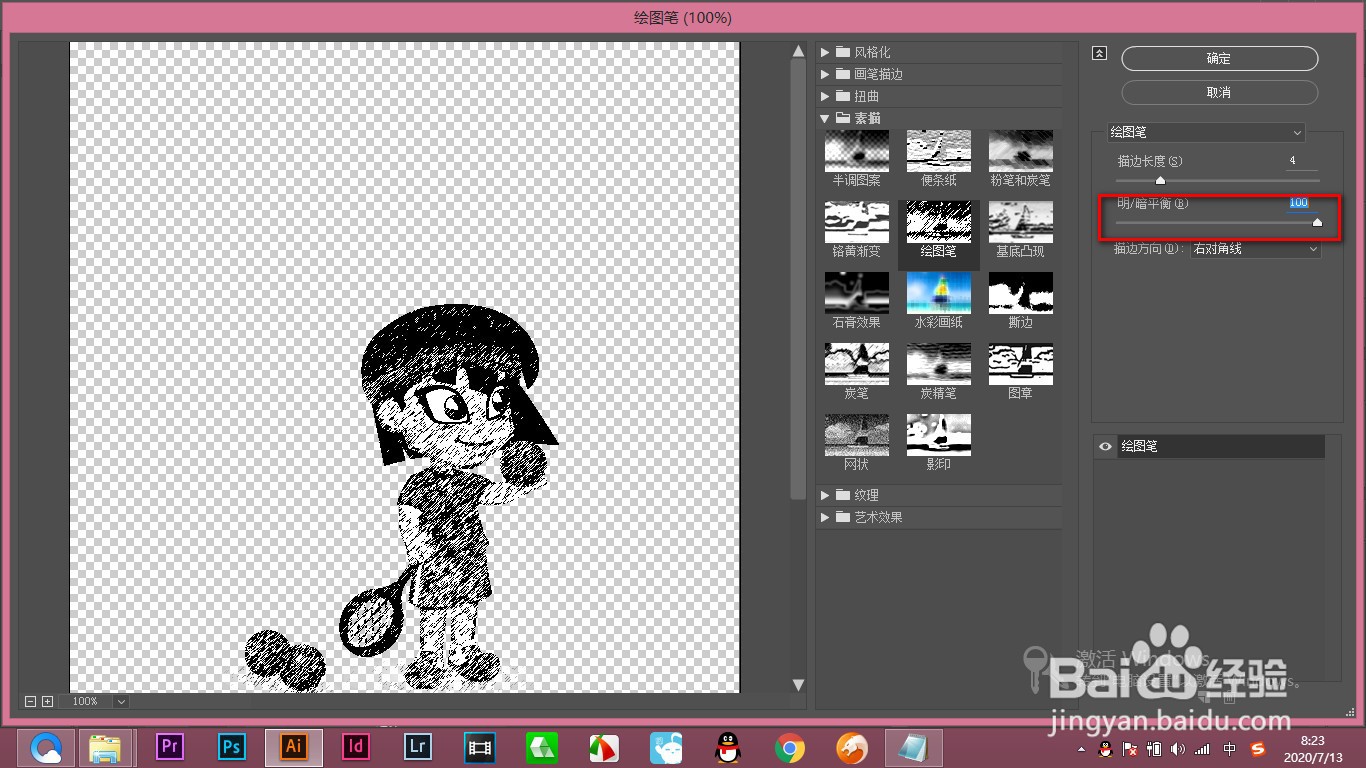Collapse filter gallery with double-arrow icon
Screen dimensions: 1366x768
[x=1099, y=54]
